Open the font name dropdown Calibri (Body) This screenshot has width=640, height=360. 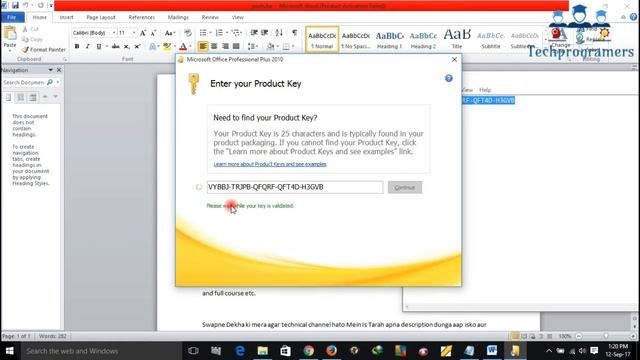click(x=114, y=33)
